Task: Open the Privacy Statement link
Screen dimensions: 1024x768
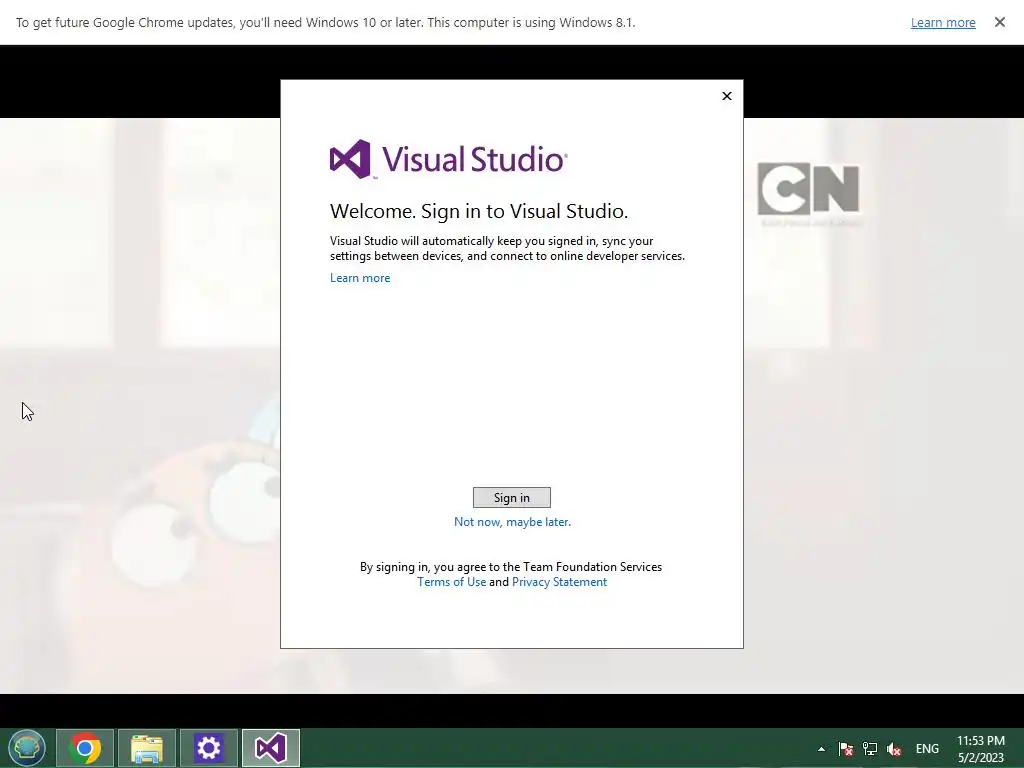Action: click(559, 582)
